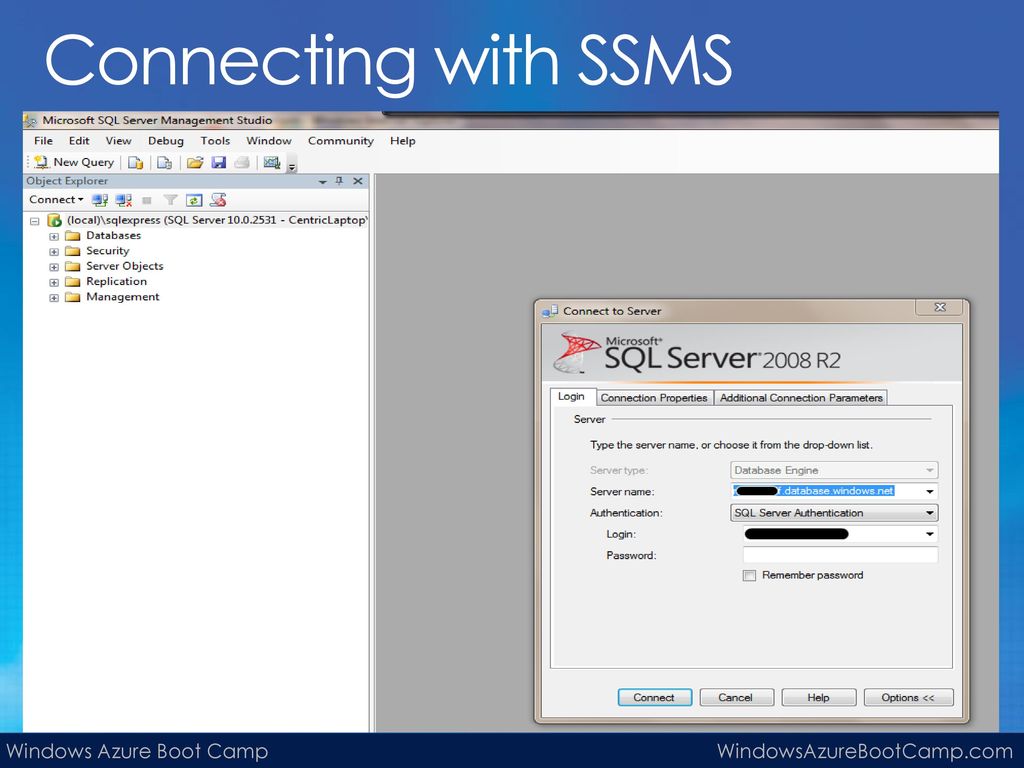
Task: Click the Filter funnel icon
Action: [170, 200]
